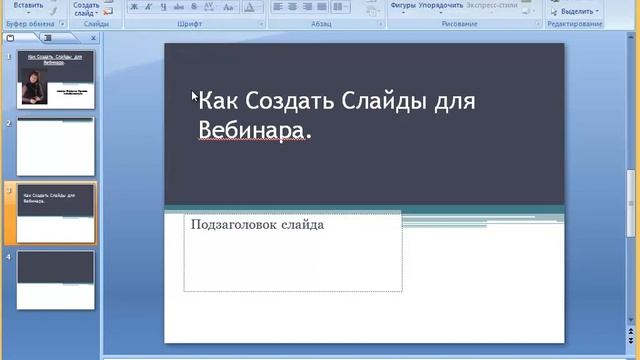Click the scroll down arrow
The height and width of the screenshot is (360, 640).
[631, 320]
